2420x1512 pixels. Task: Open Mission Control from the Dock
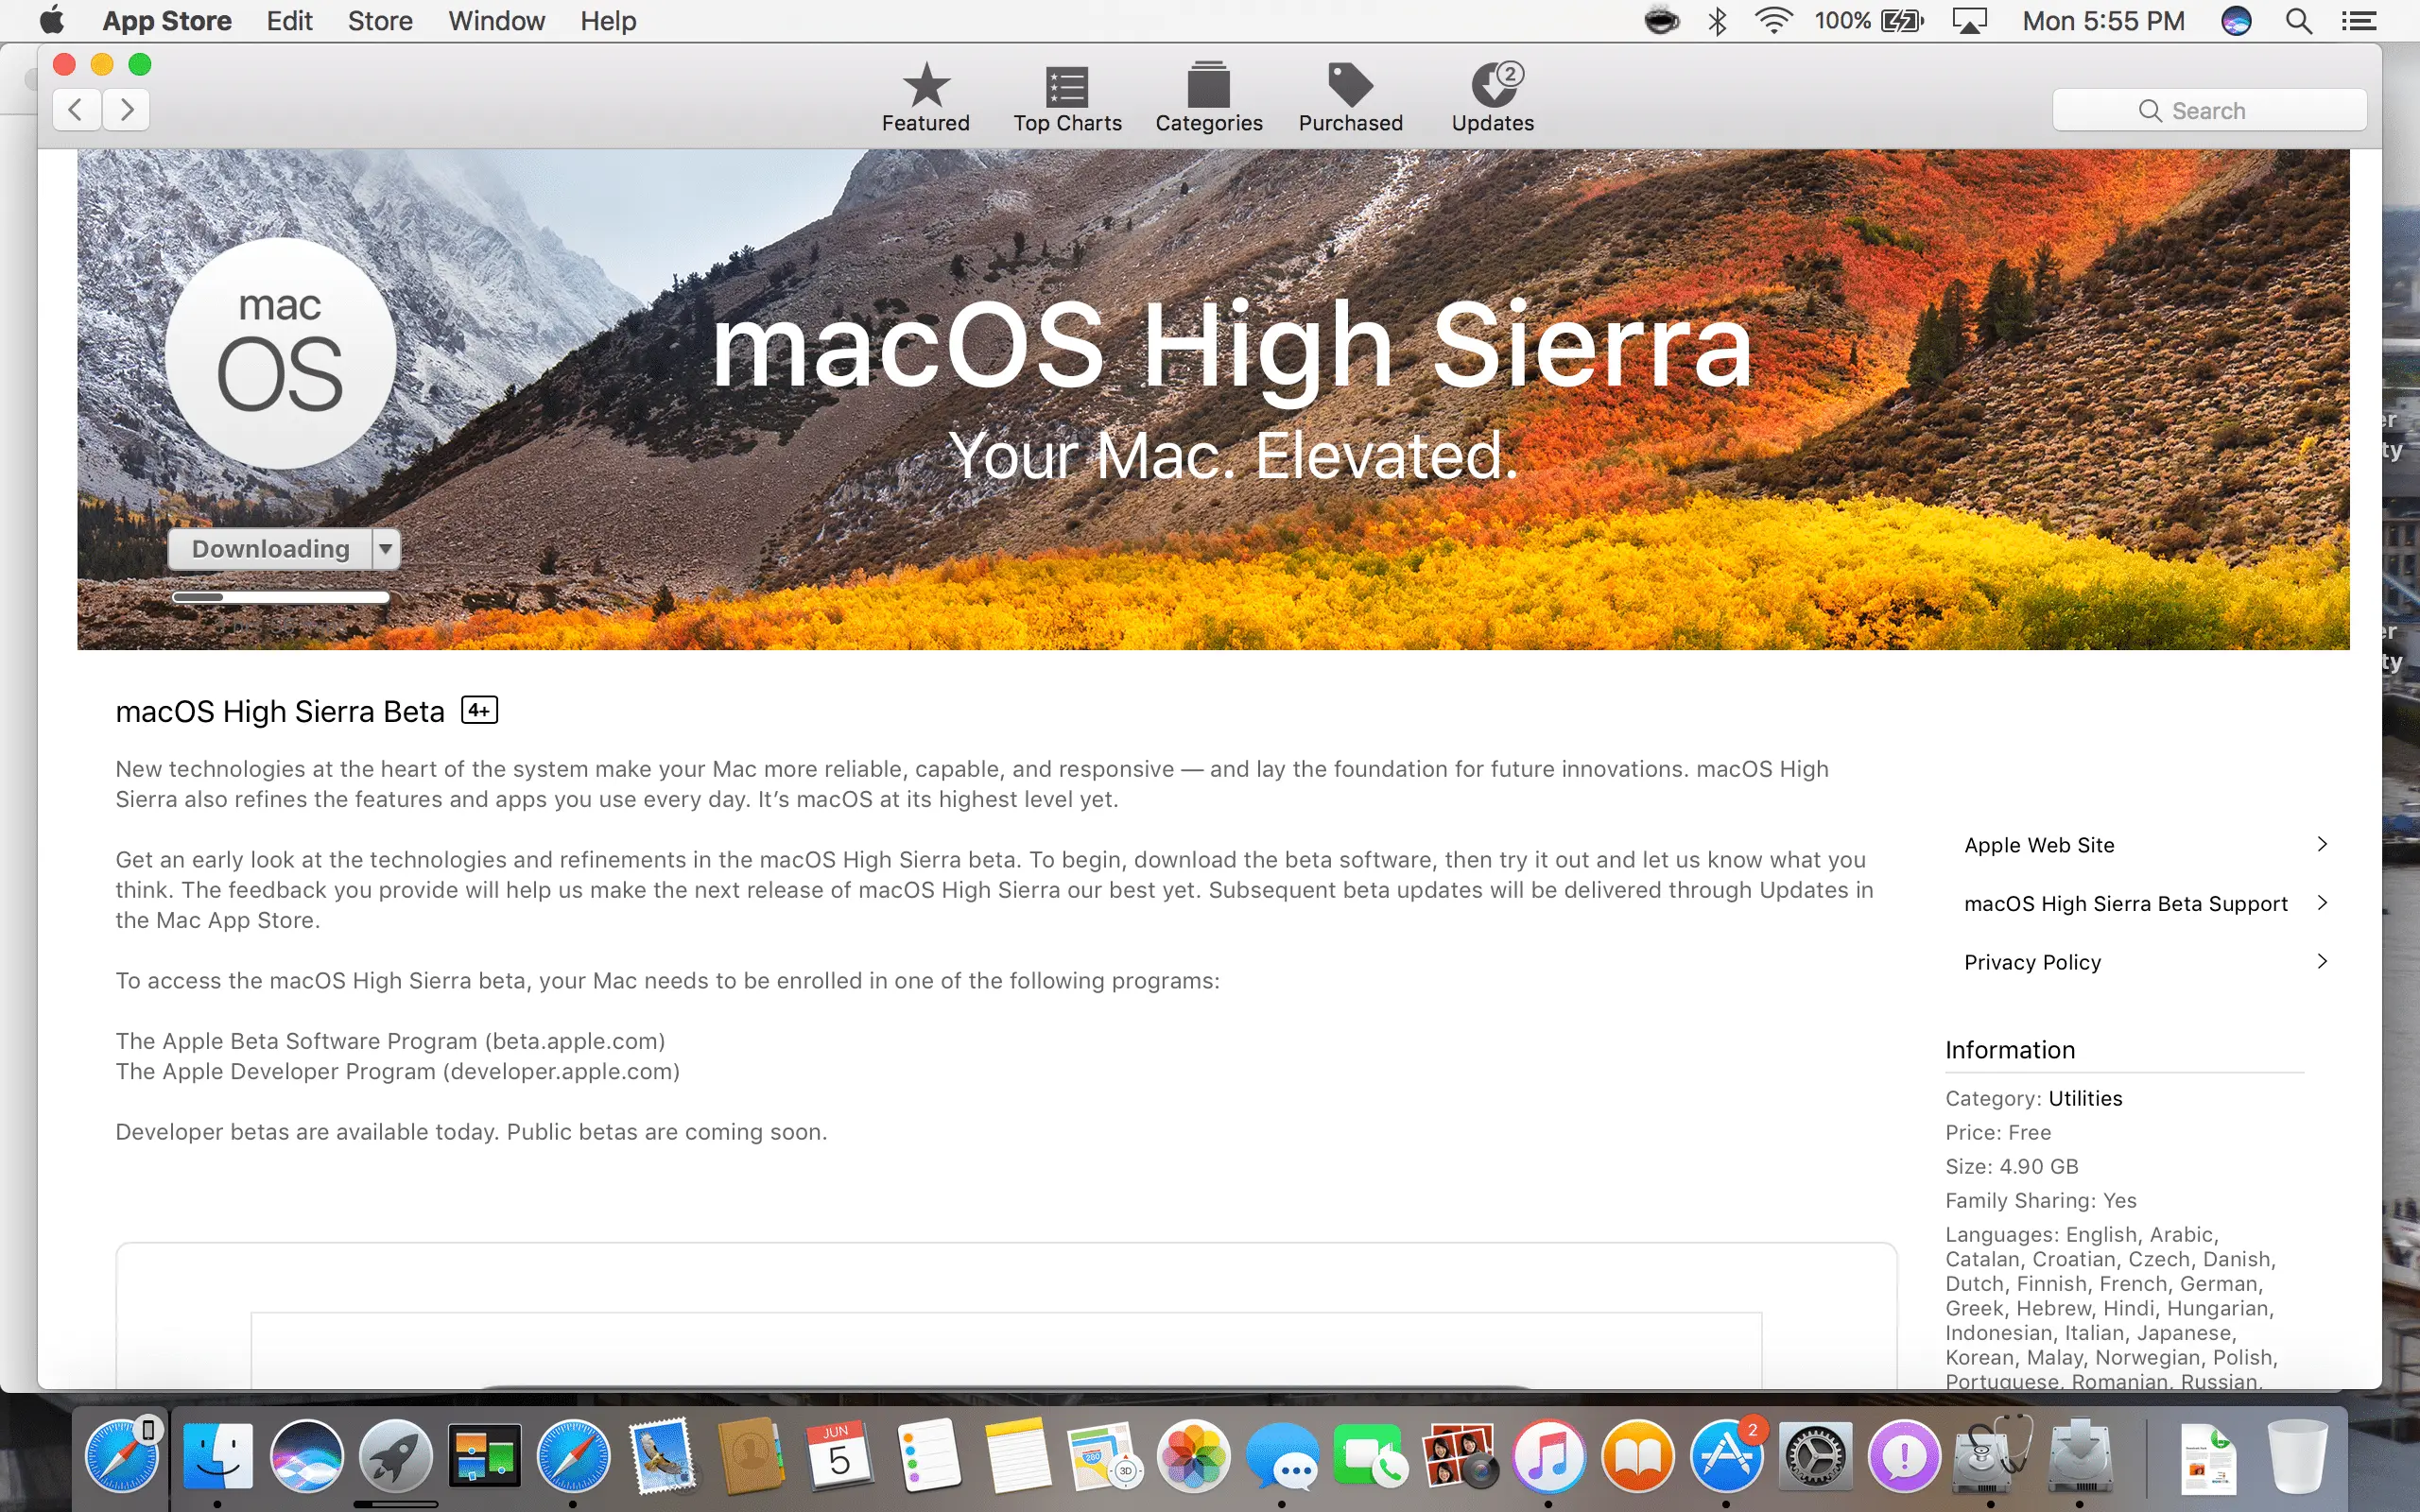pos(484,1456)
